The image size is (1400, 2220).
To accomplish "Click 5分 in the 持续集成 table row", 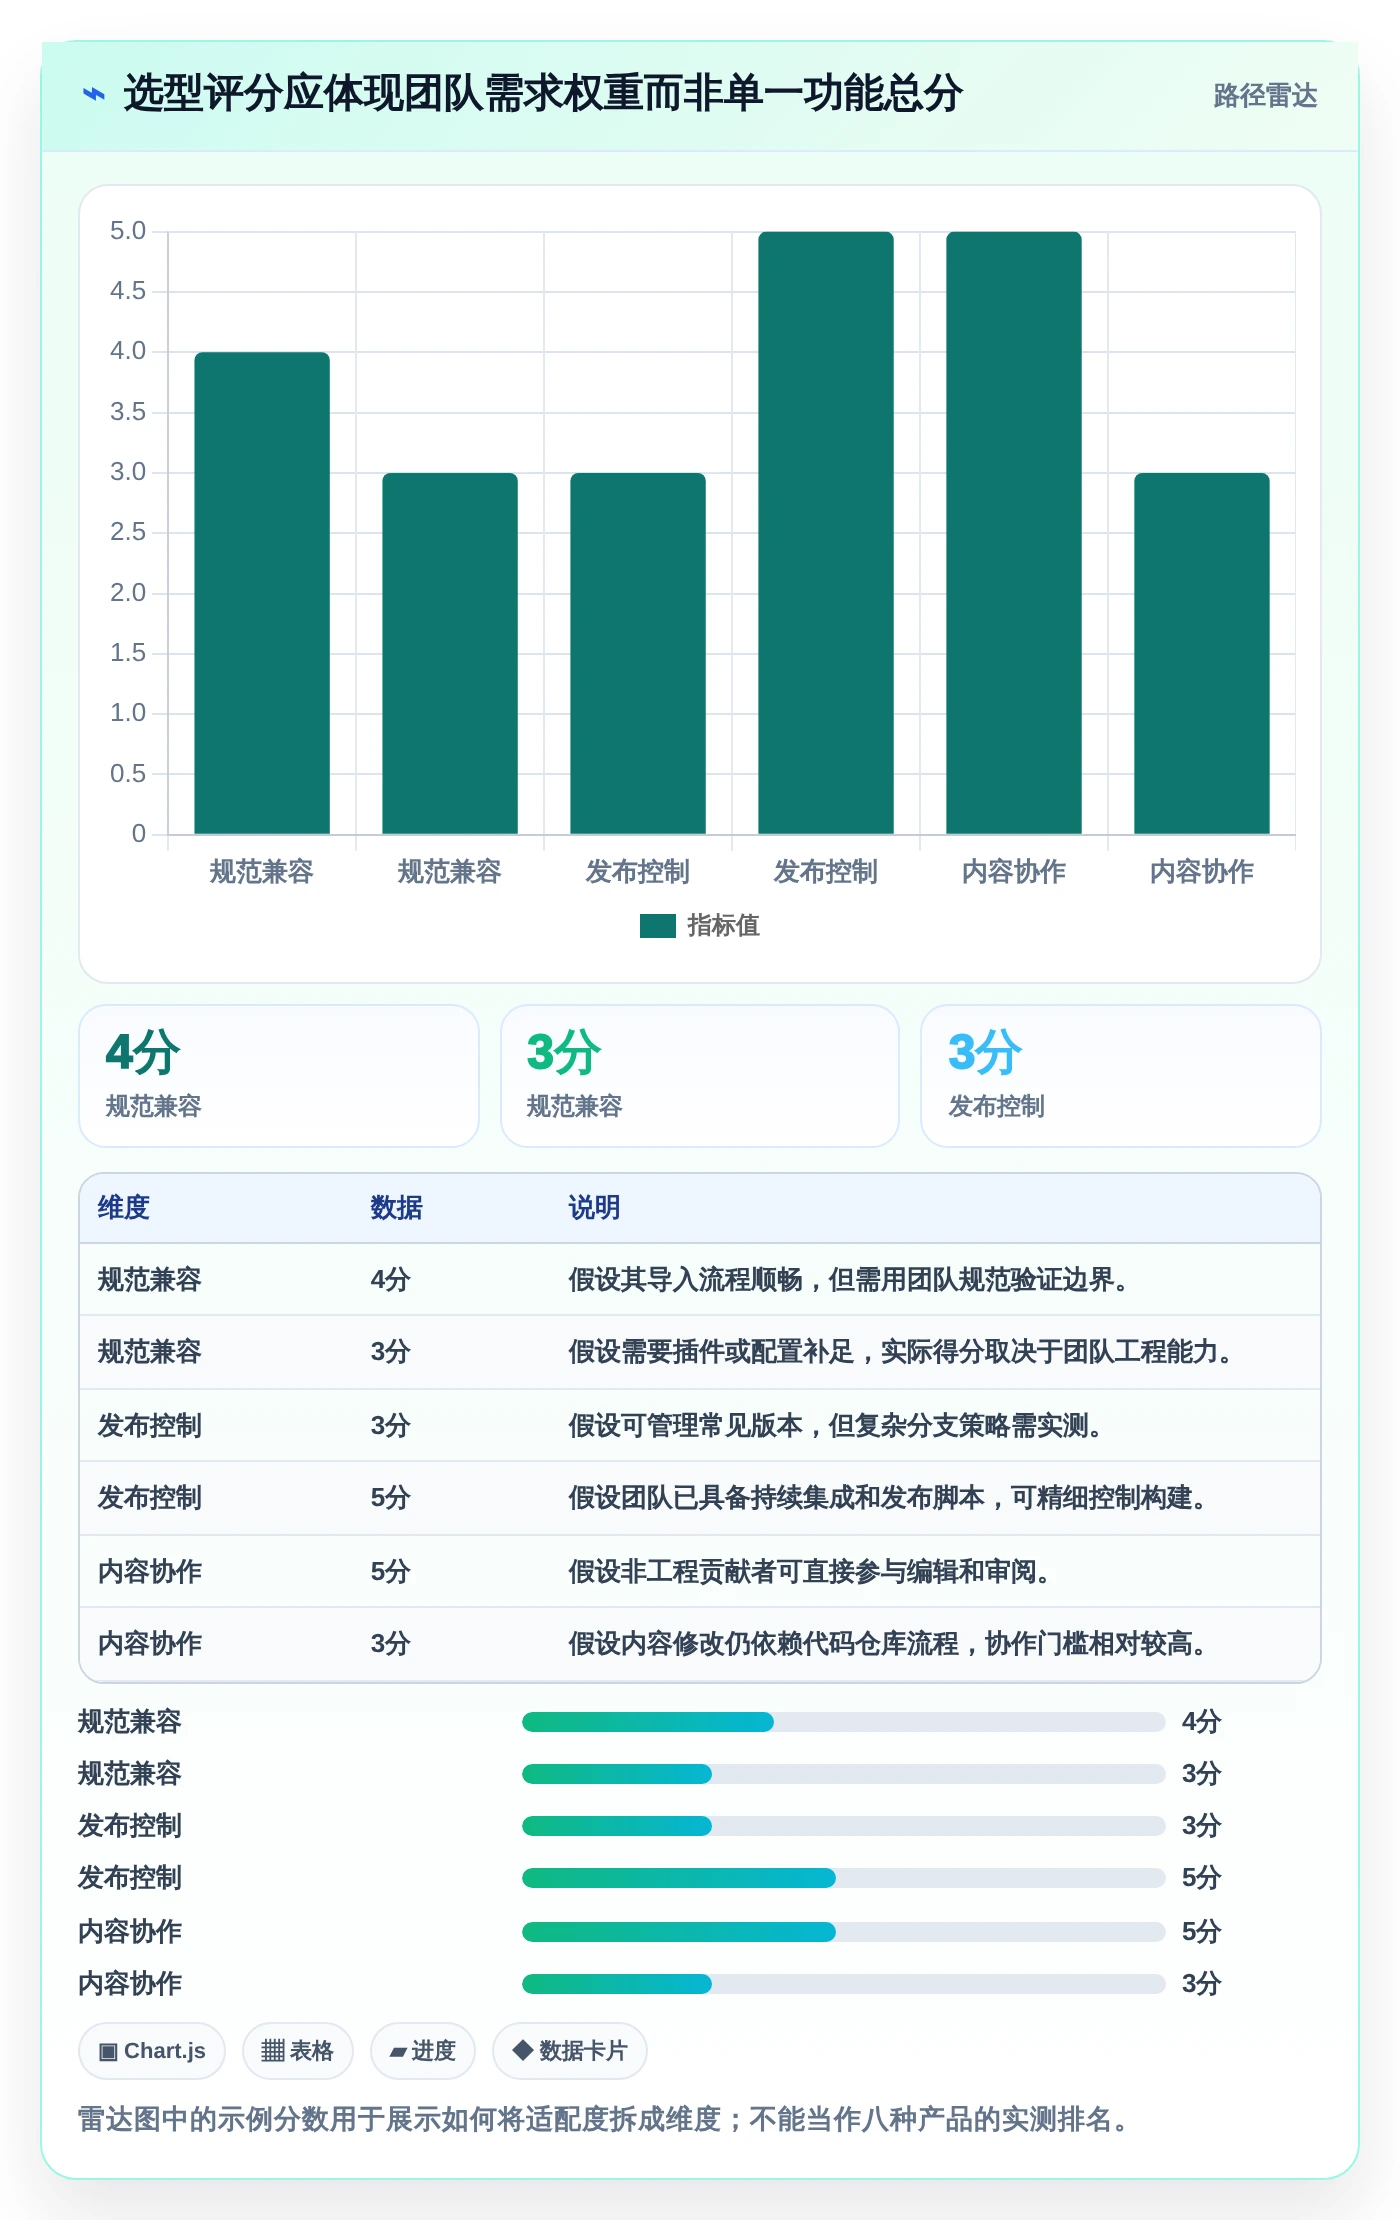I will pyautogui.click(x=391, y=1498).
